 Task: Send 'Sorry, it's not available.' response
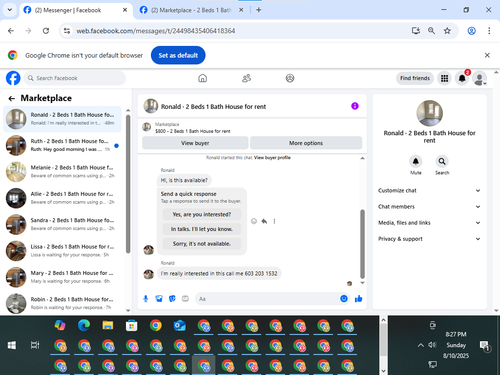pos(202,244)
